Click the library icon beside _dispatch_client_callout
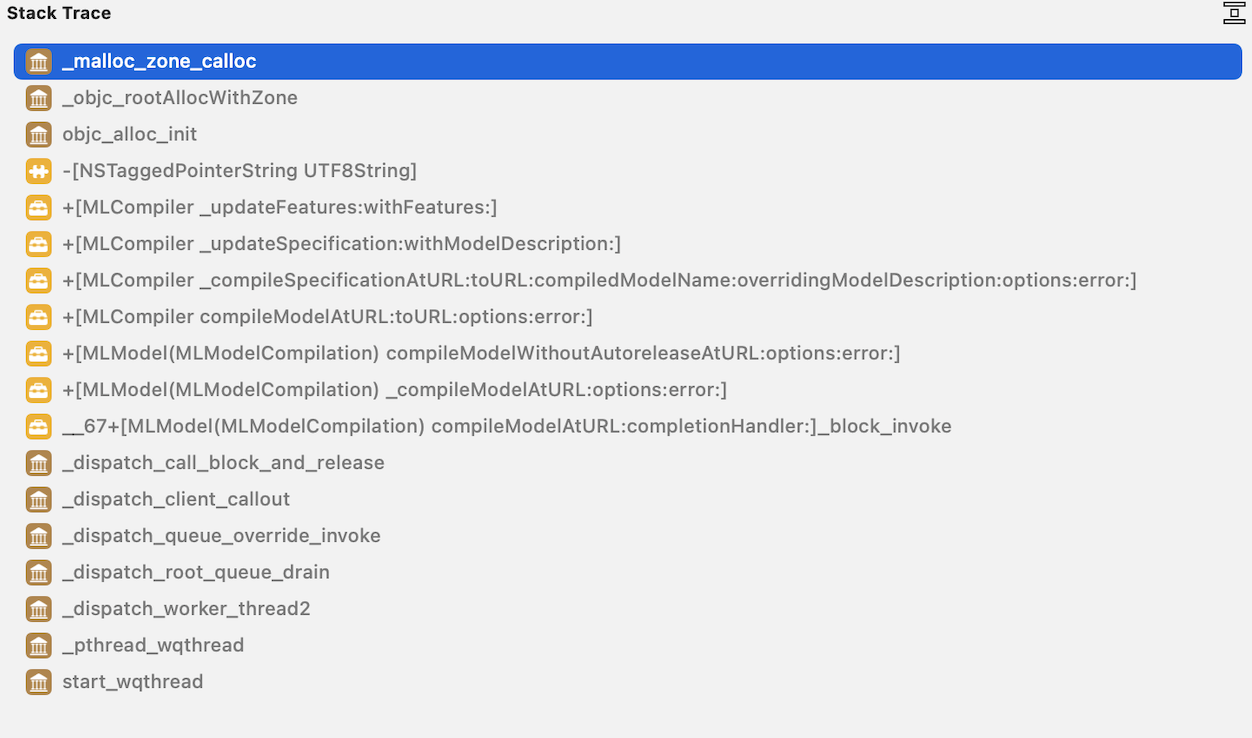Viewport: 1252px width, 738px height. click(x=38, y=499)
